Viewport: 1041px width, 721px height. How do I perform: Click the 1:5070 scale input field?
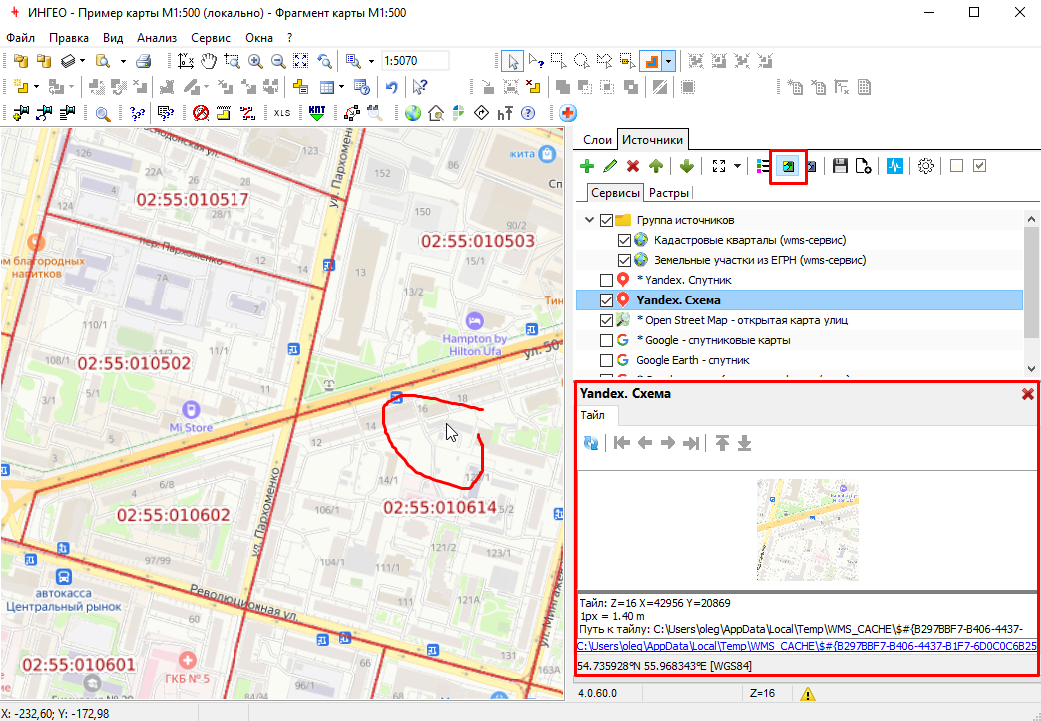(415, 61)
